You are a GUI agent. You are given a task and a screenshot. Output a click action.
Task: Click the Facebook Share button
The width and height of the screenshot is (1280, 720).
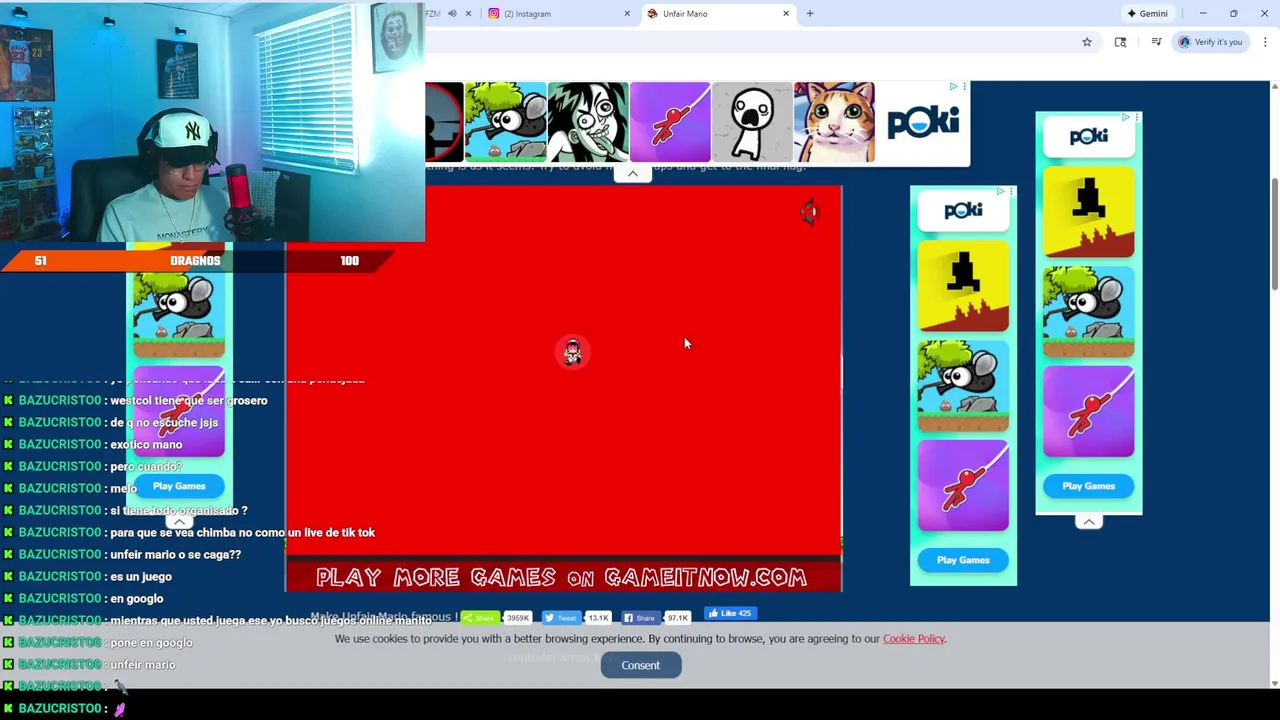click(643, 618)
